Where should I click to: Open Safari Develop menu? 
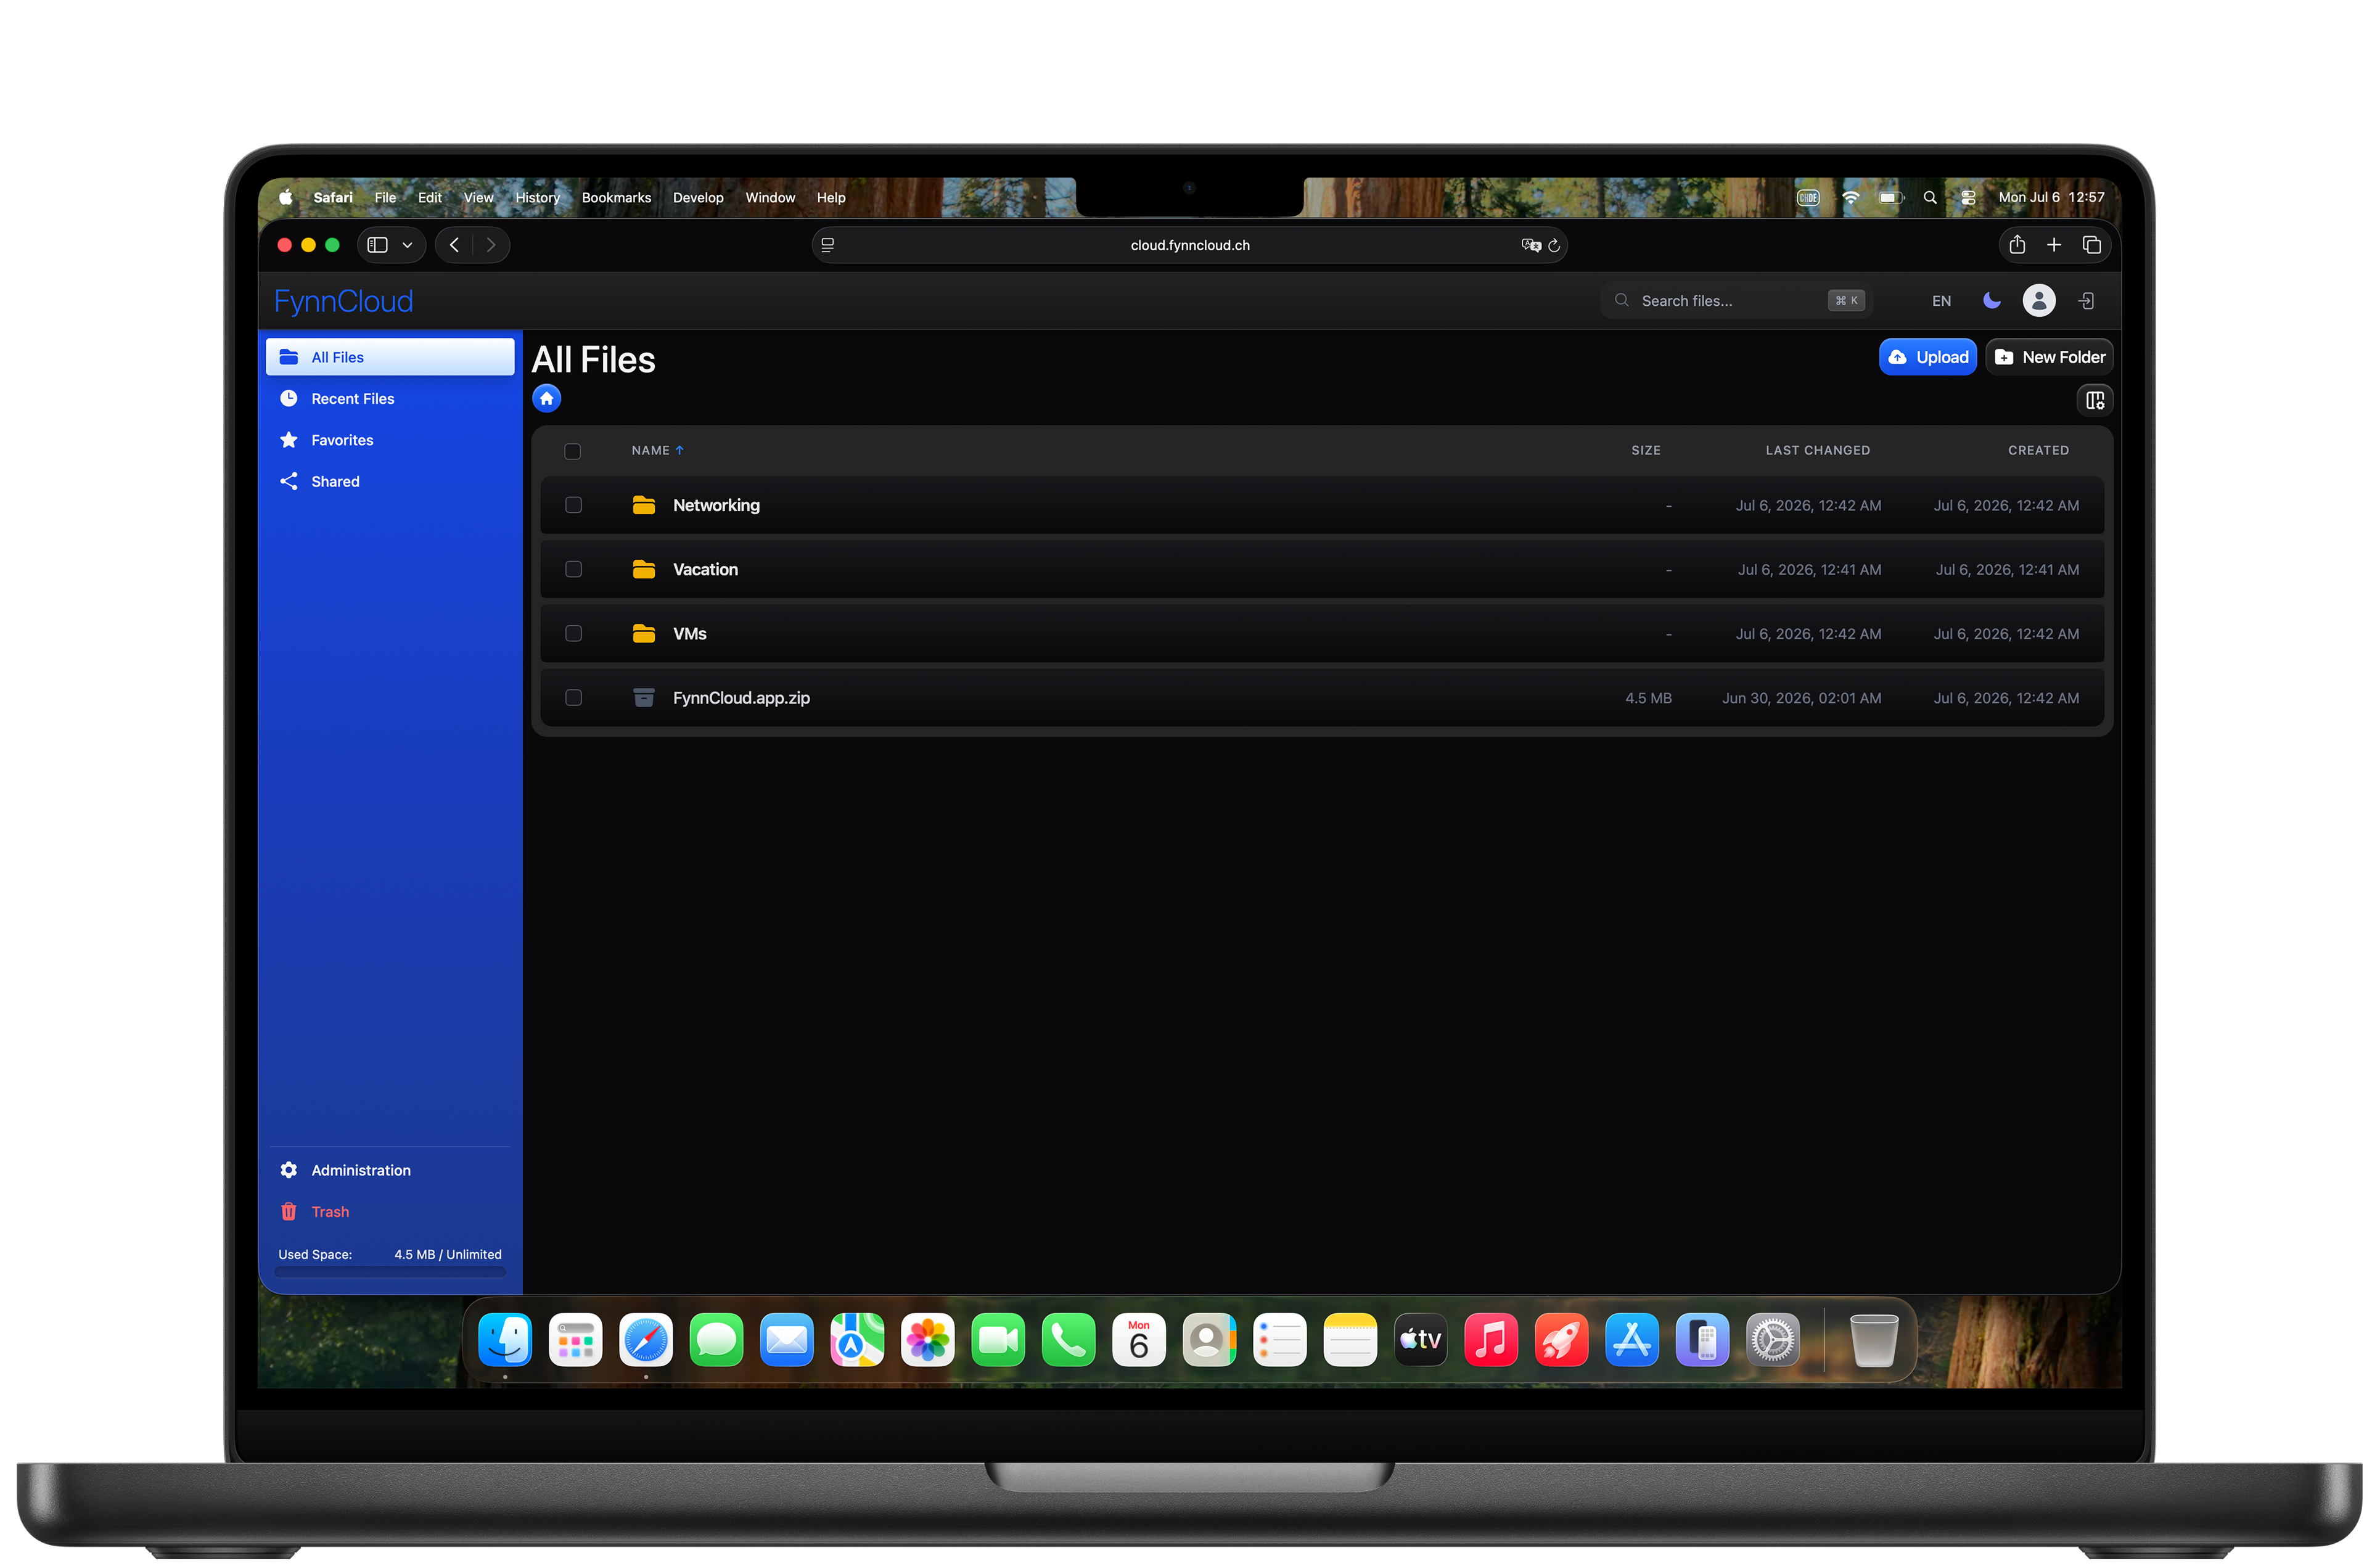coord(698,197)
